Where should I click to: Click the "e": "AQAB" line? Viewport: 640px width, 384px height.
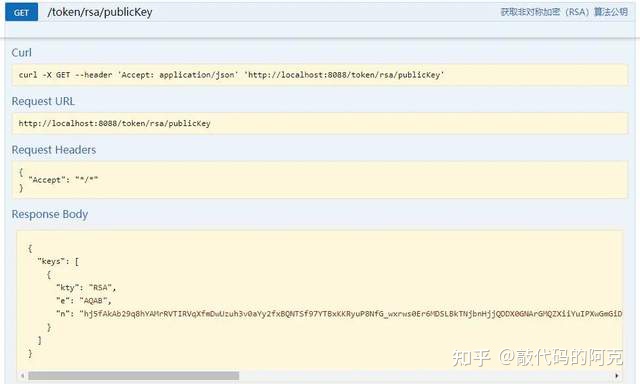tap(84, 301)
